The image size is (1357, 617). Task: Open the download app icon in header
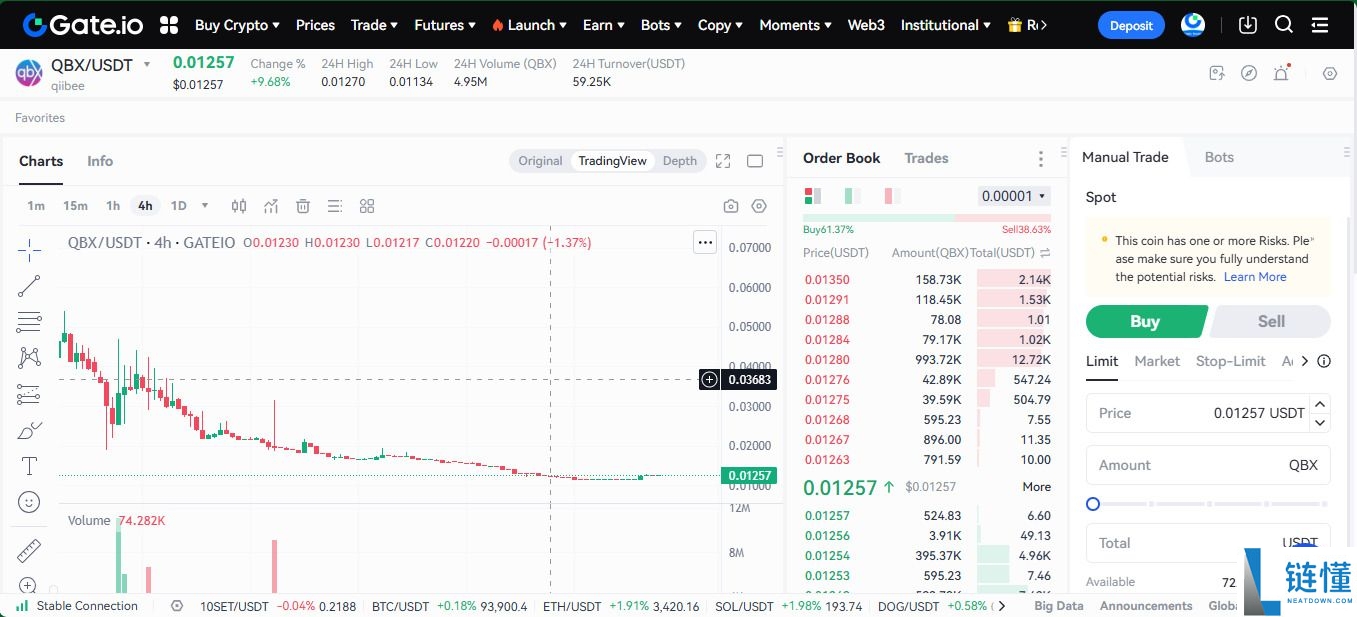pos(1247,25)
